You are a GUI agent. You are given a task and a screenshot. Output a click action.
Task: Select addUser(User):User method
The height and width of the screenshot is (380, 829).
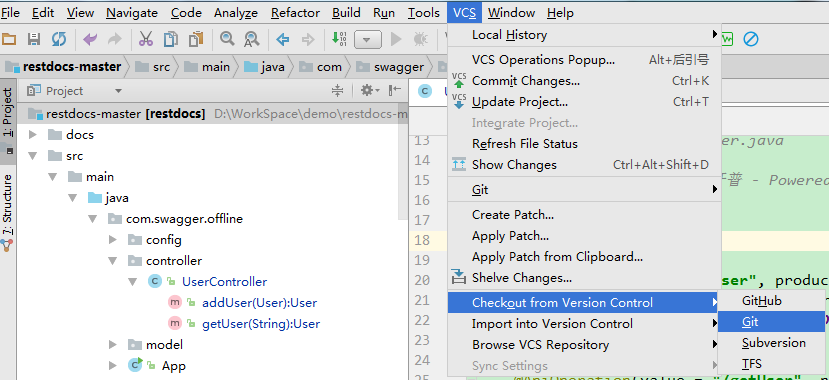[259, 303]
